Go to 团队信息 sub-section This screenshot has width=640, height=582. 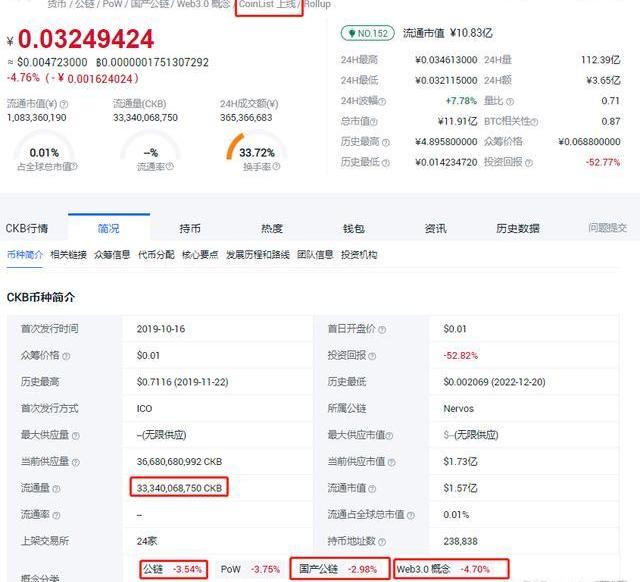coord(315,255)
